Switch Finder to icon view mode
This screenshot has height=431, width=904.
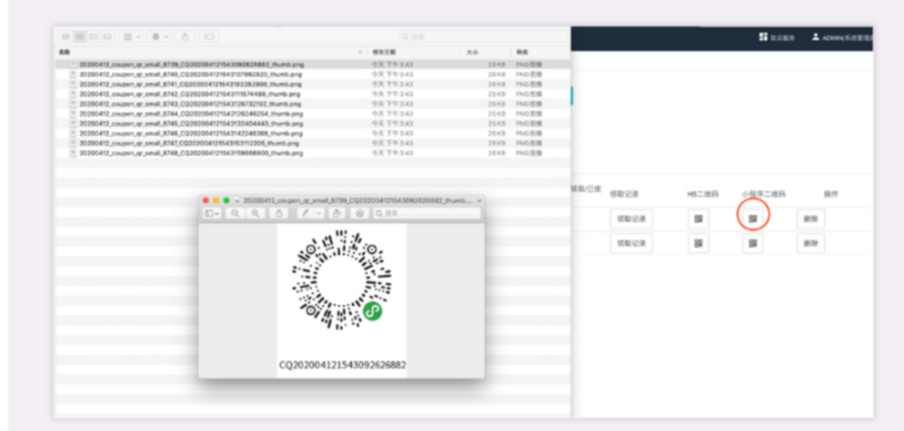(66, 37)
